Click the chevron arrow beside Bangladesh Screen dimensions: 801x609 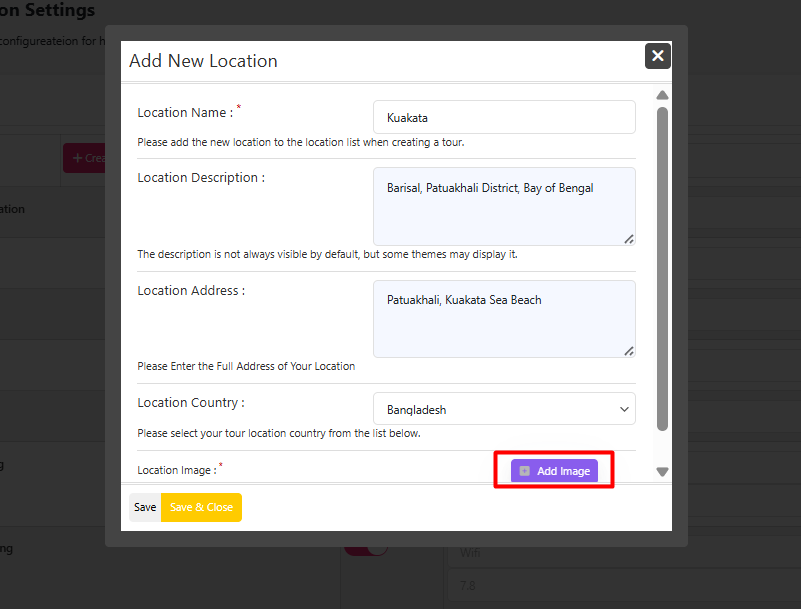[x=624, y=409]
